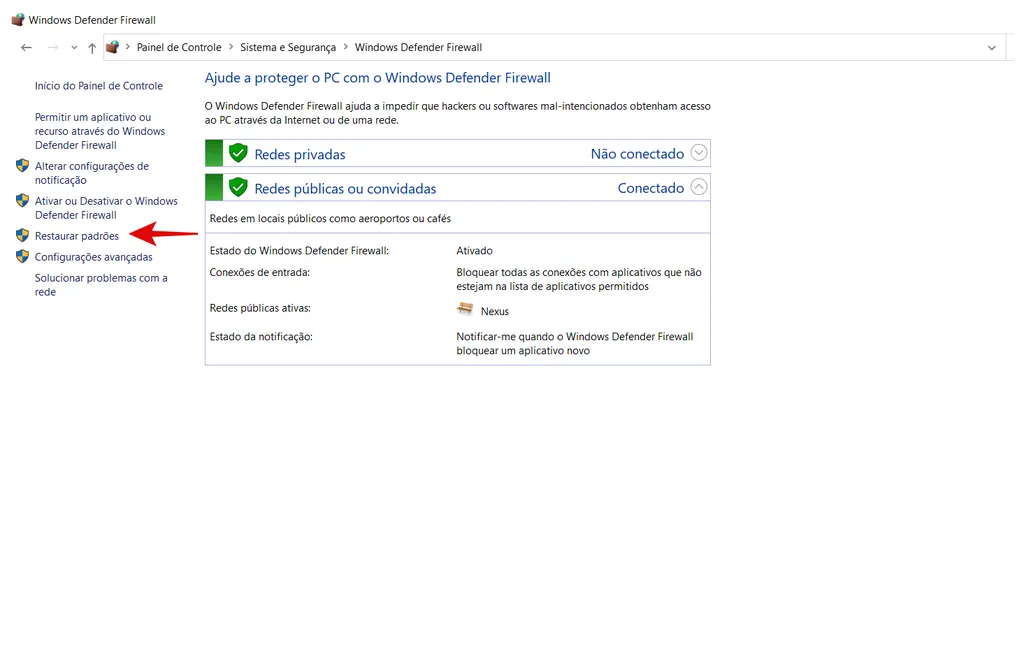This screenshot has height=647, width=1024.
Task: Click the firewall icon in address bar
Action: click(x=112, y=47)
